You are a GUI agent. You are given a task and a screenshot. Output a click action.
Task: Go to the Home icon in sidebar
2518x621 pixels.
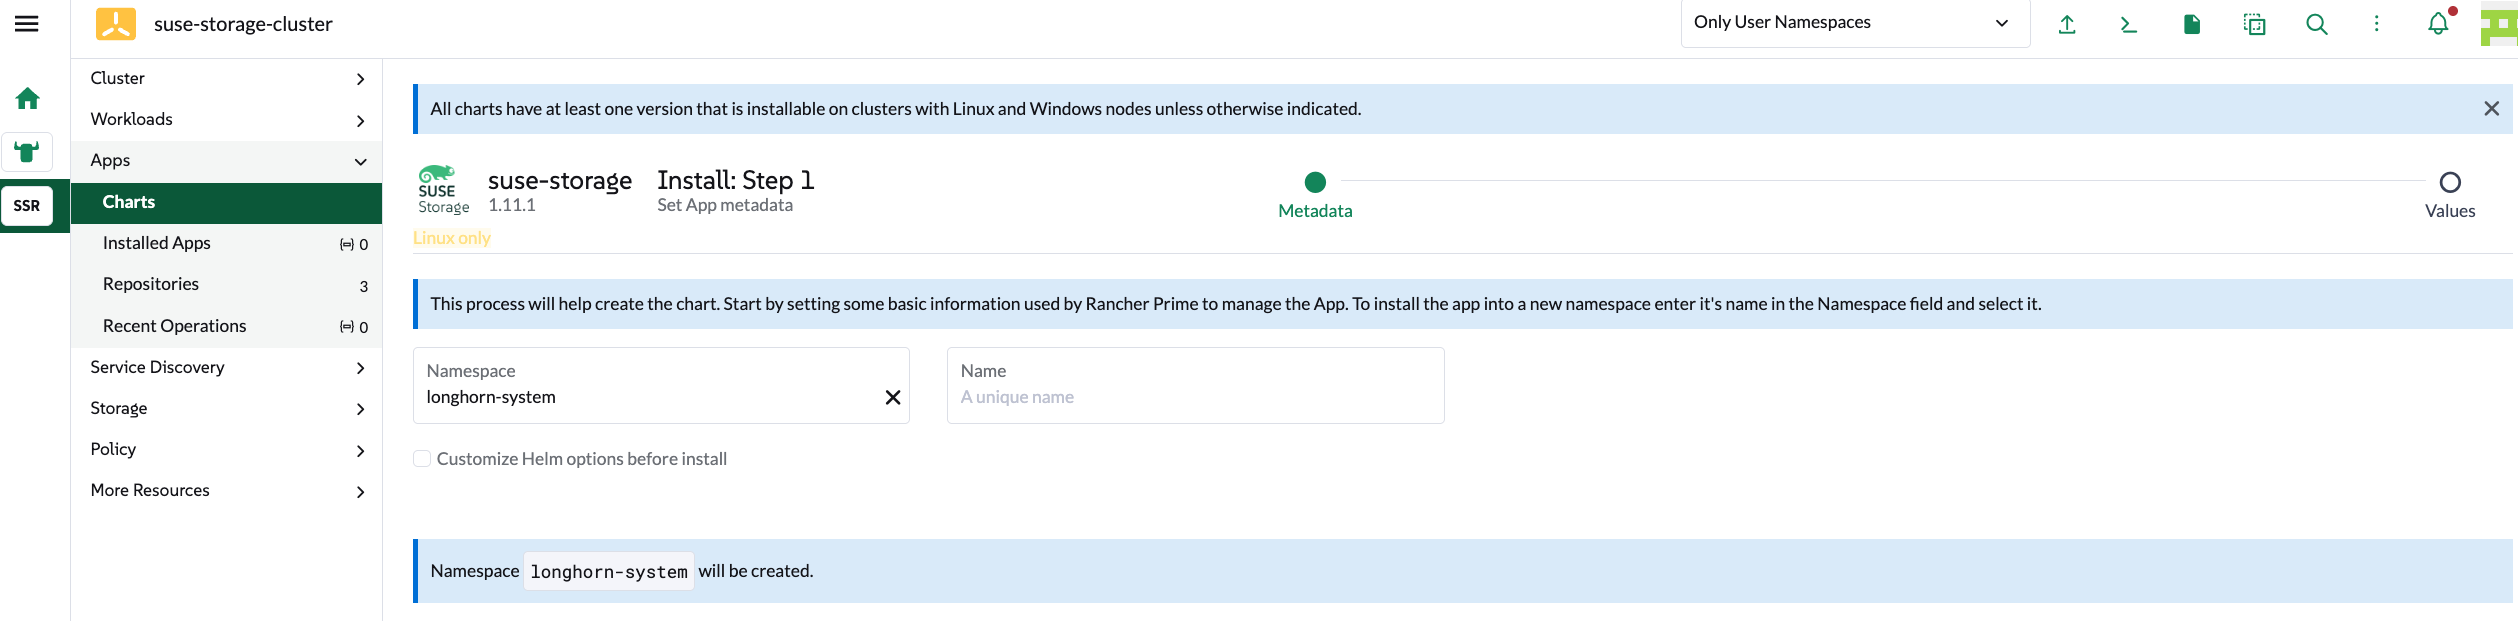pyautogui.click(x=27, y=98)
